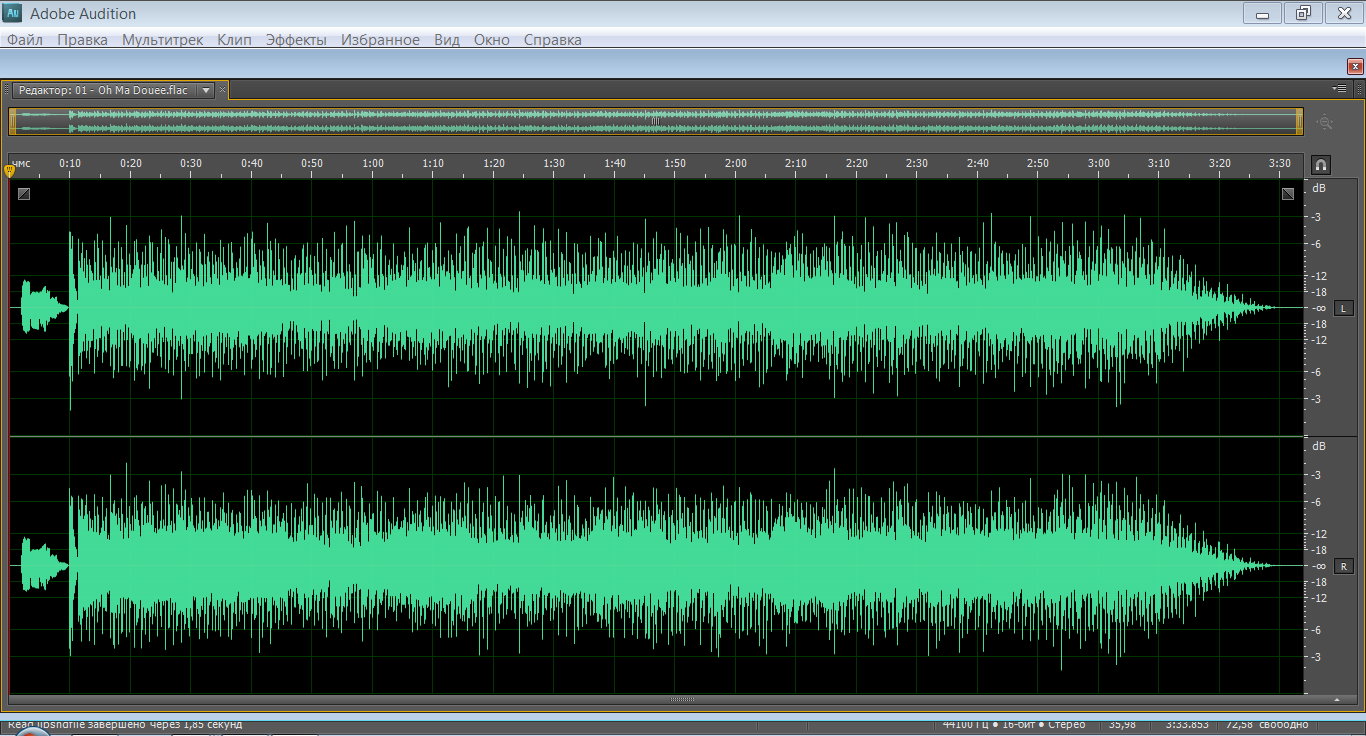Toggle the left channel L button
The image size is (1366, 736).
(1343, 309)
